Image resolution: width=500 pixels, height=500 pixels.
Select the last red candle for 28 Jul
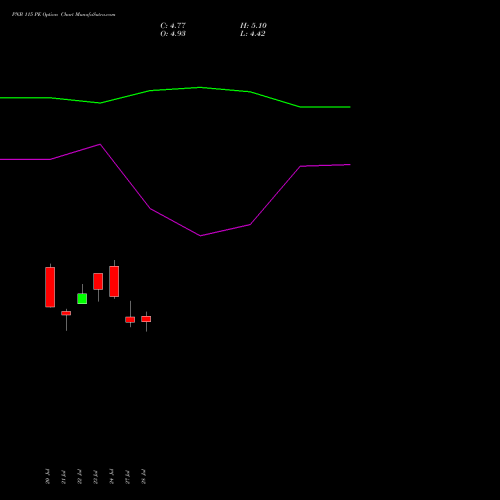pyautogui.click(x=146, y=319)
